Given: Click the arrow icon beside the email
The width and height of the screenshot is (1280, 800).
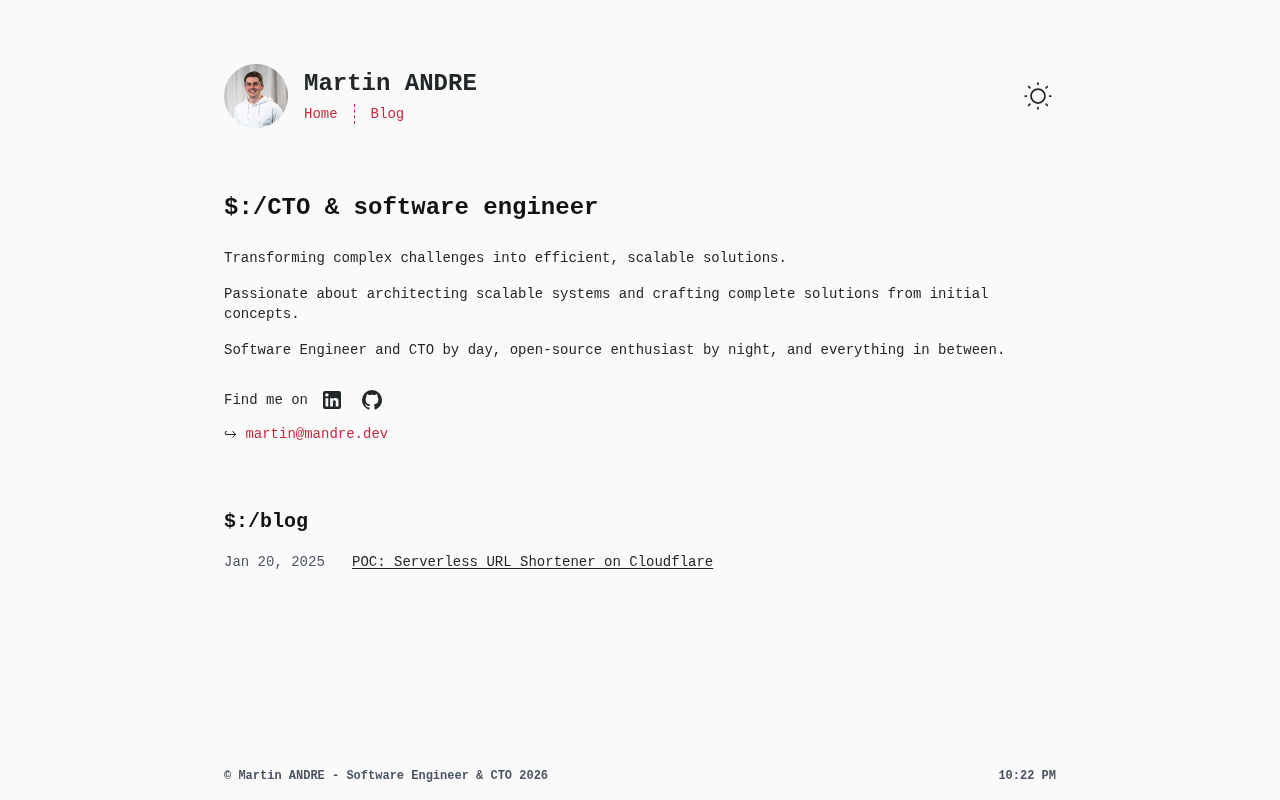Looking at the screenshot, I should (x=230, y=434).
